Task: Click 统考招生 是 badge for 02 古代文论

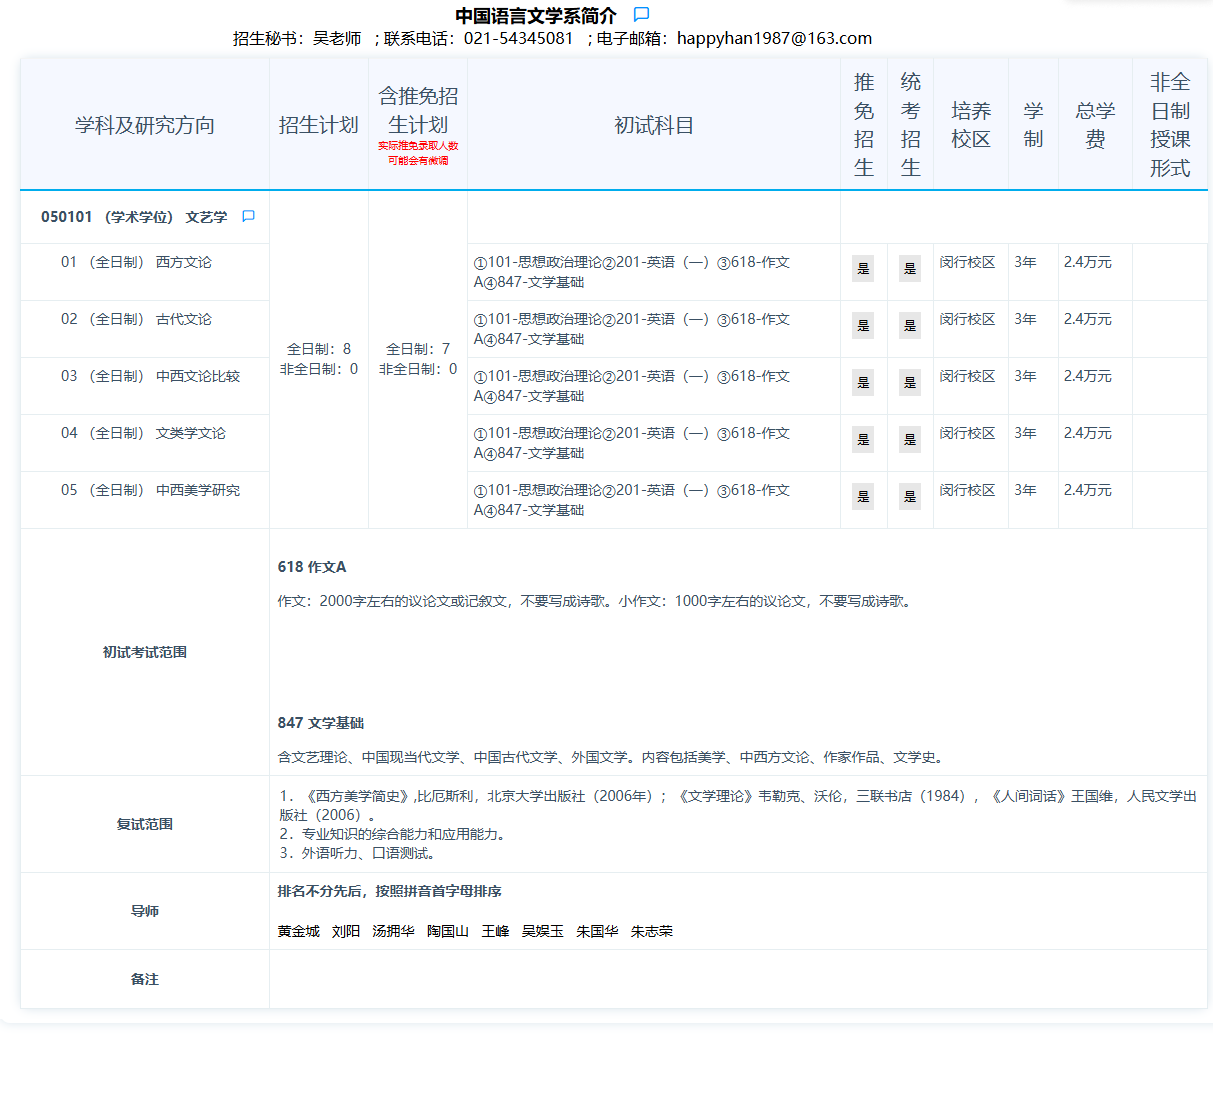Action: click(x=910, y=326)
